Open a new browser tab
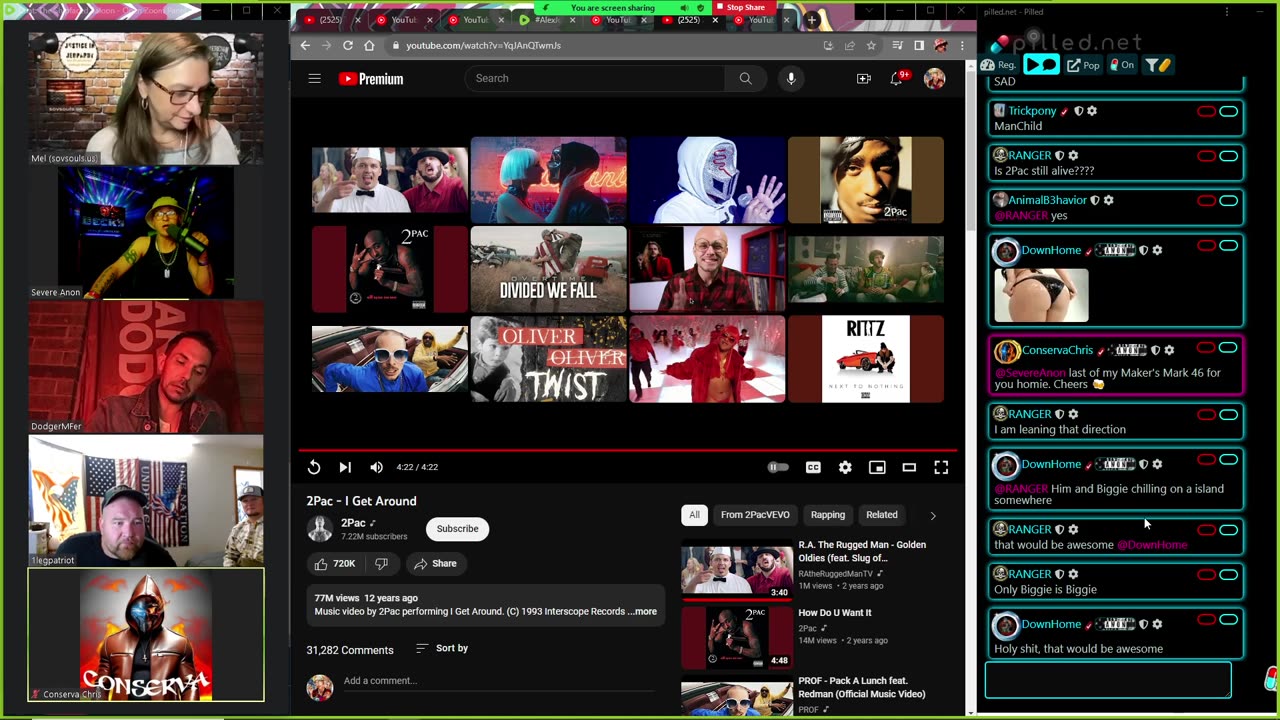 [812, 20]
